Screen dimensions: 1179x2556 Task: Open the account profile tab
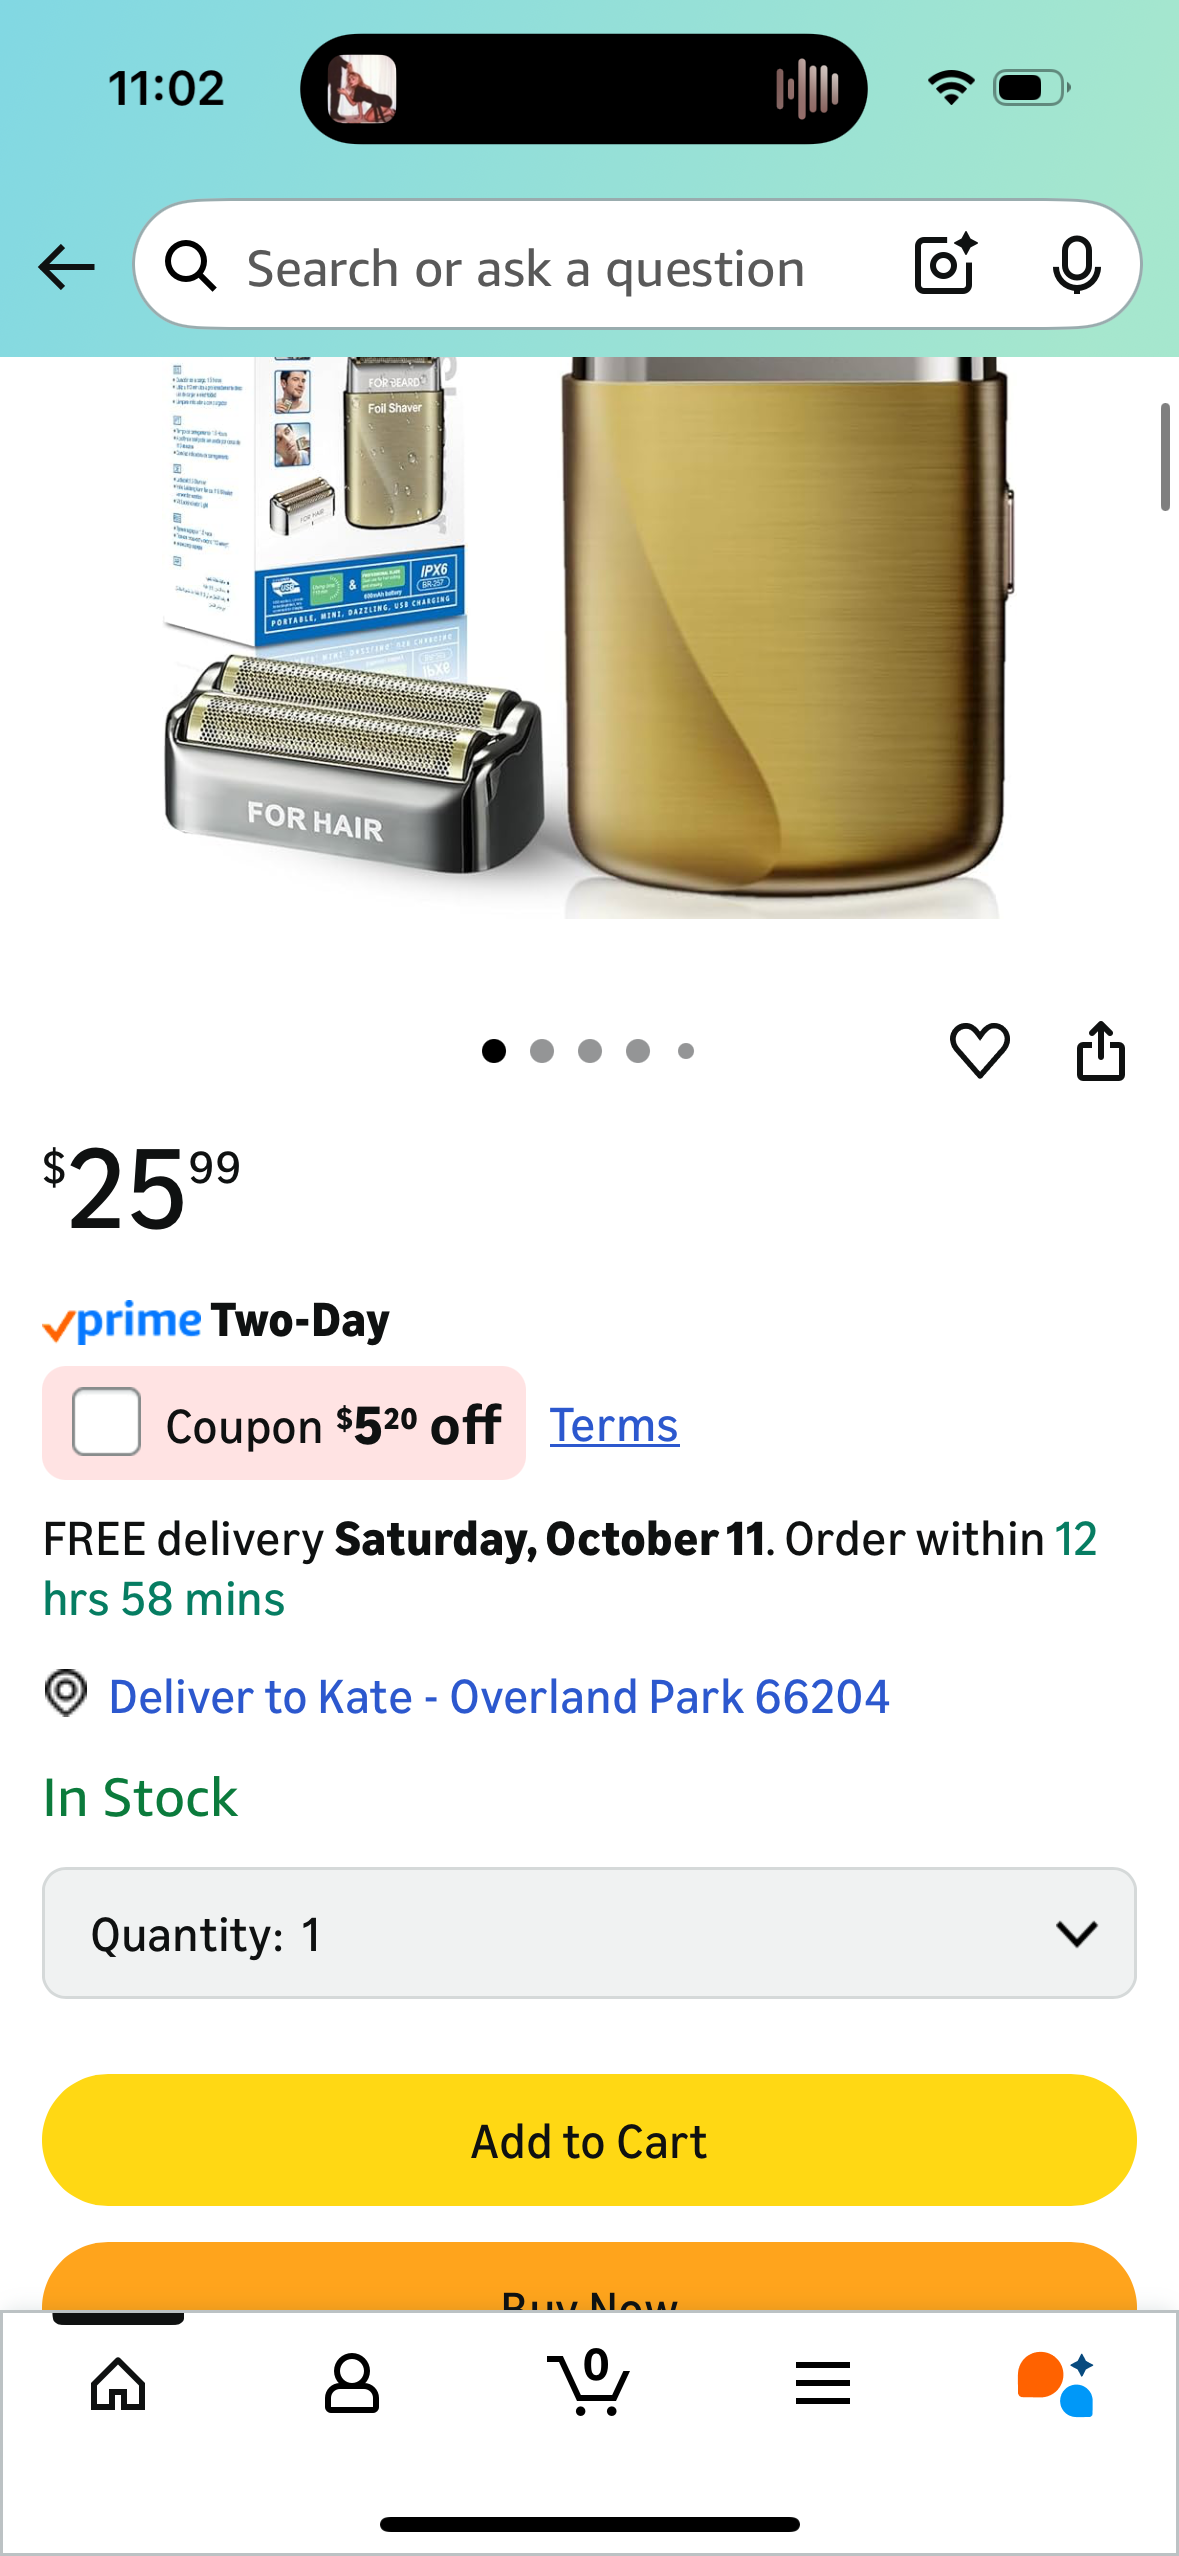tap(352, 2384)
